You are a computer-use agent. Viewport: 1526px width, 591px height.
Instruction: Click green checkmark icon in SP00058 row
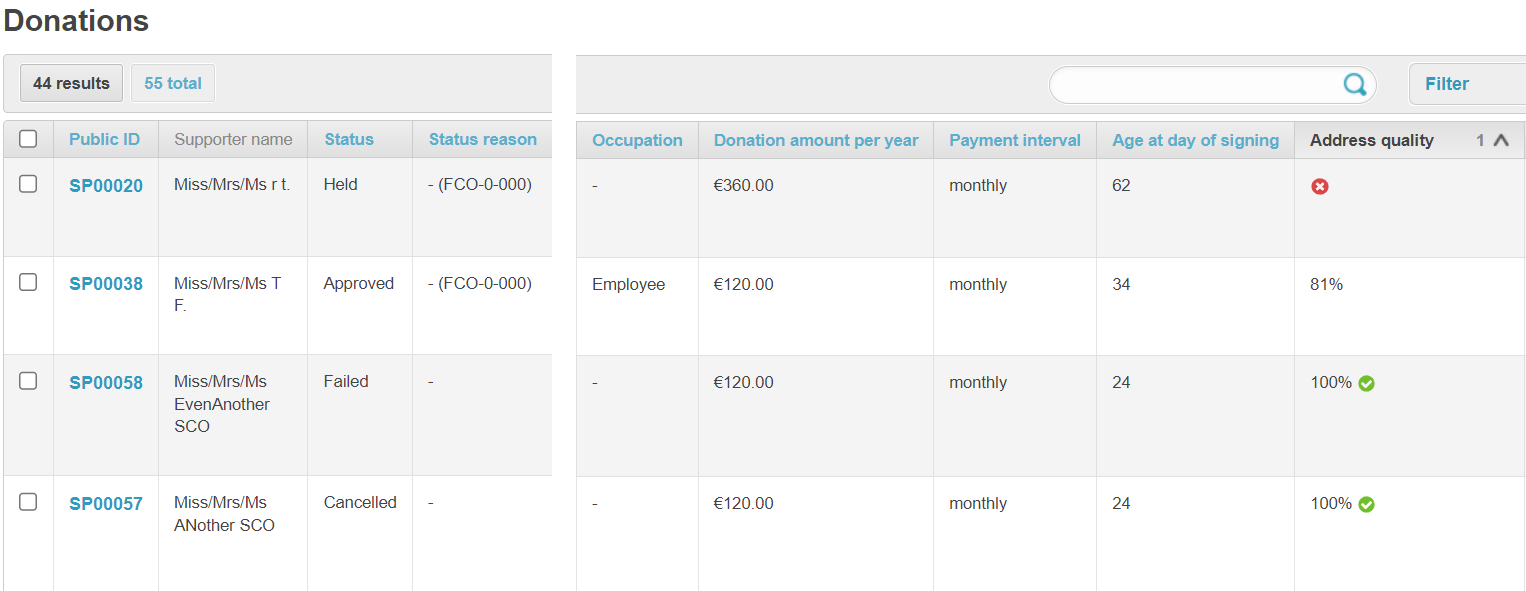click(1366, 383)
